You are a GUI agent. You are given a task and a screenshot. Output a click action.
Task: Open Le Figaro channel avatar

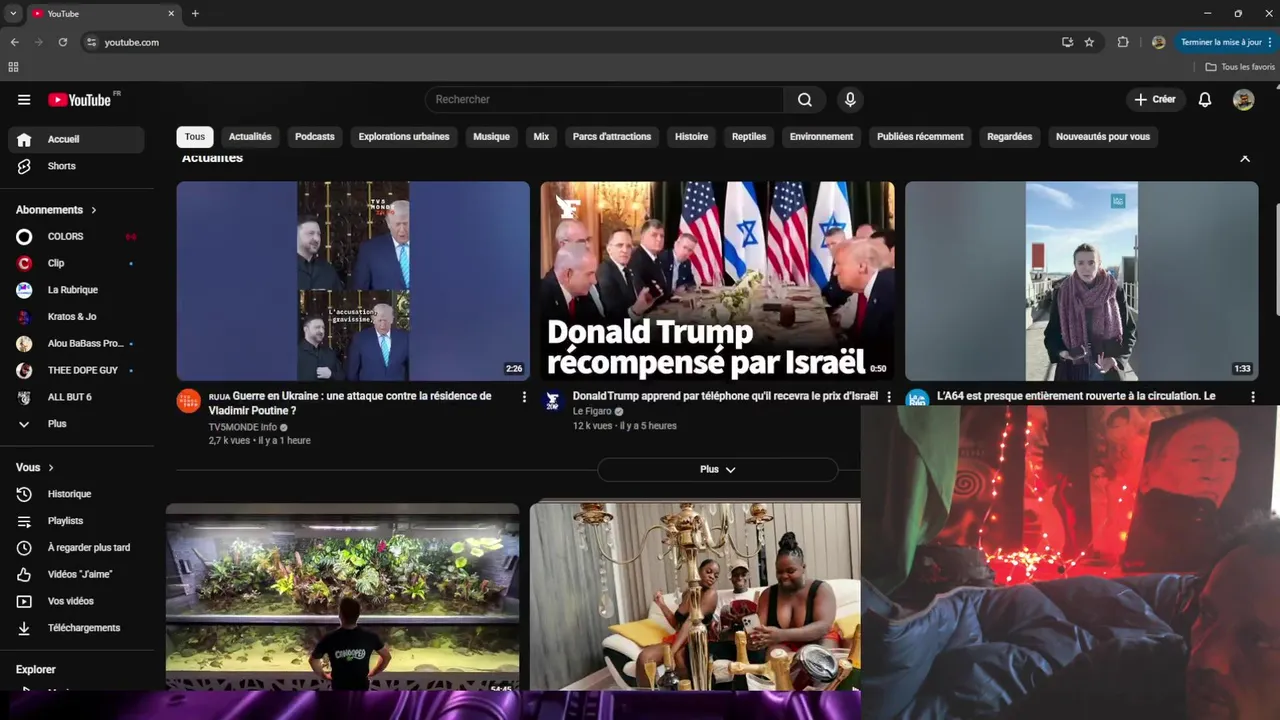[553, 401]
